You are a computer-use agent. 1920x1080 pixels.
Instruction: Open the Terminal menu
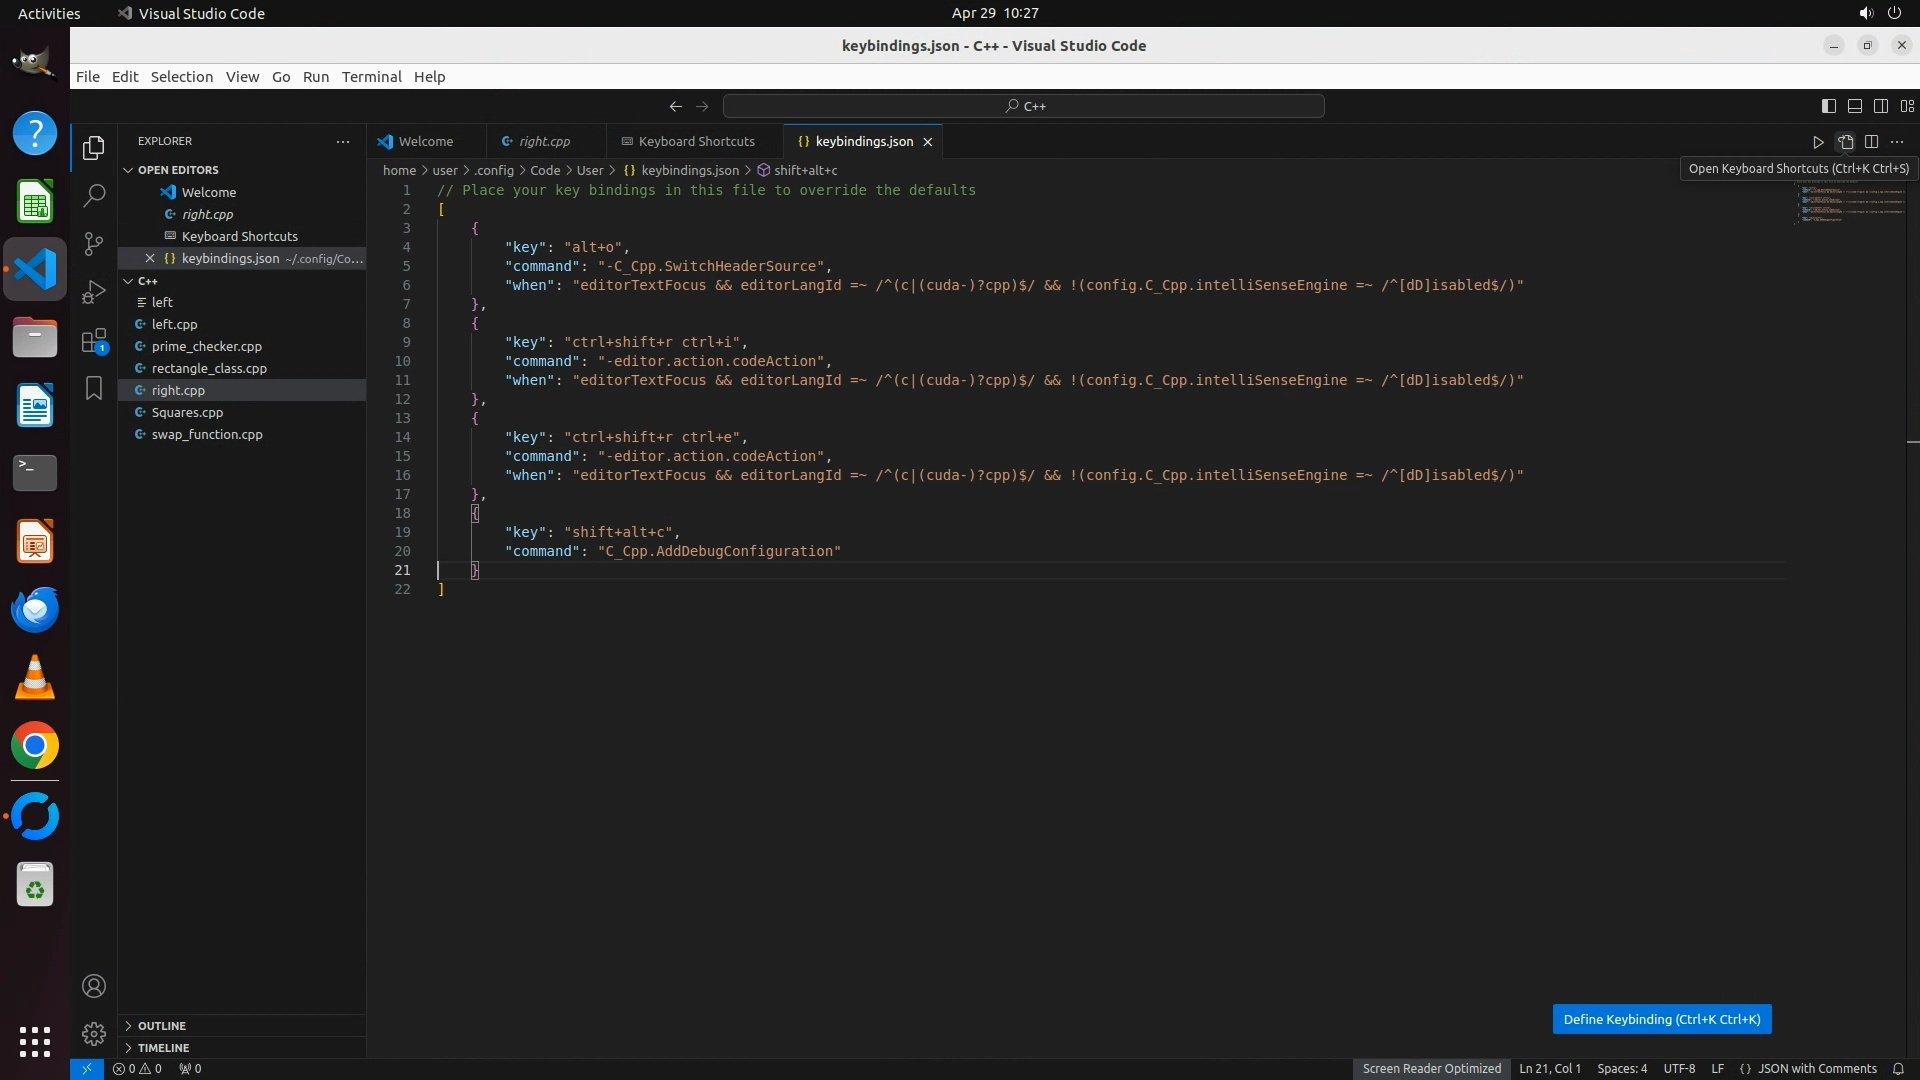(371, 77)
